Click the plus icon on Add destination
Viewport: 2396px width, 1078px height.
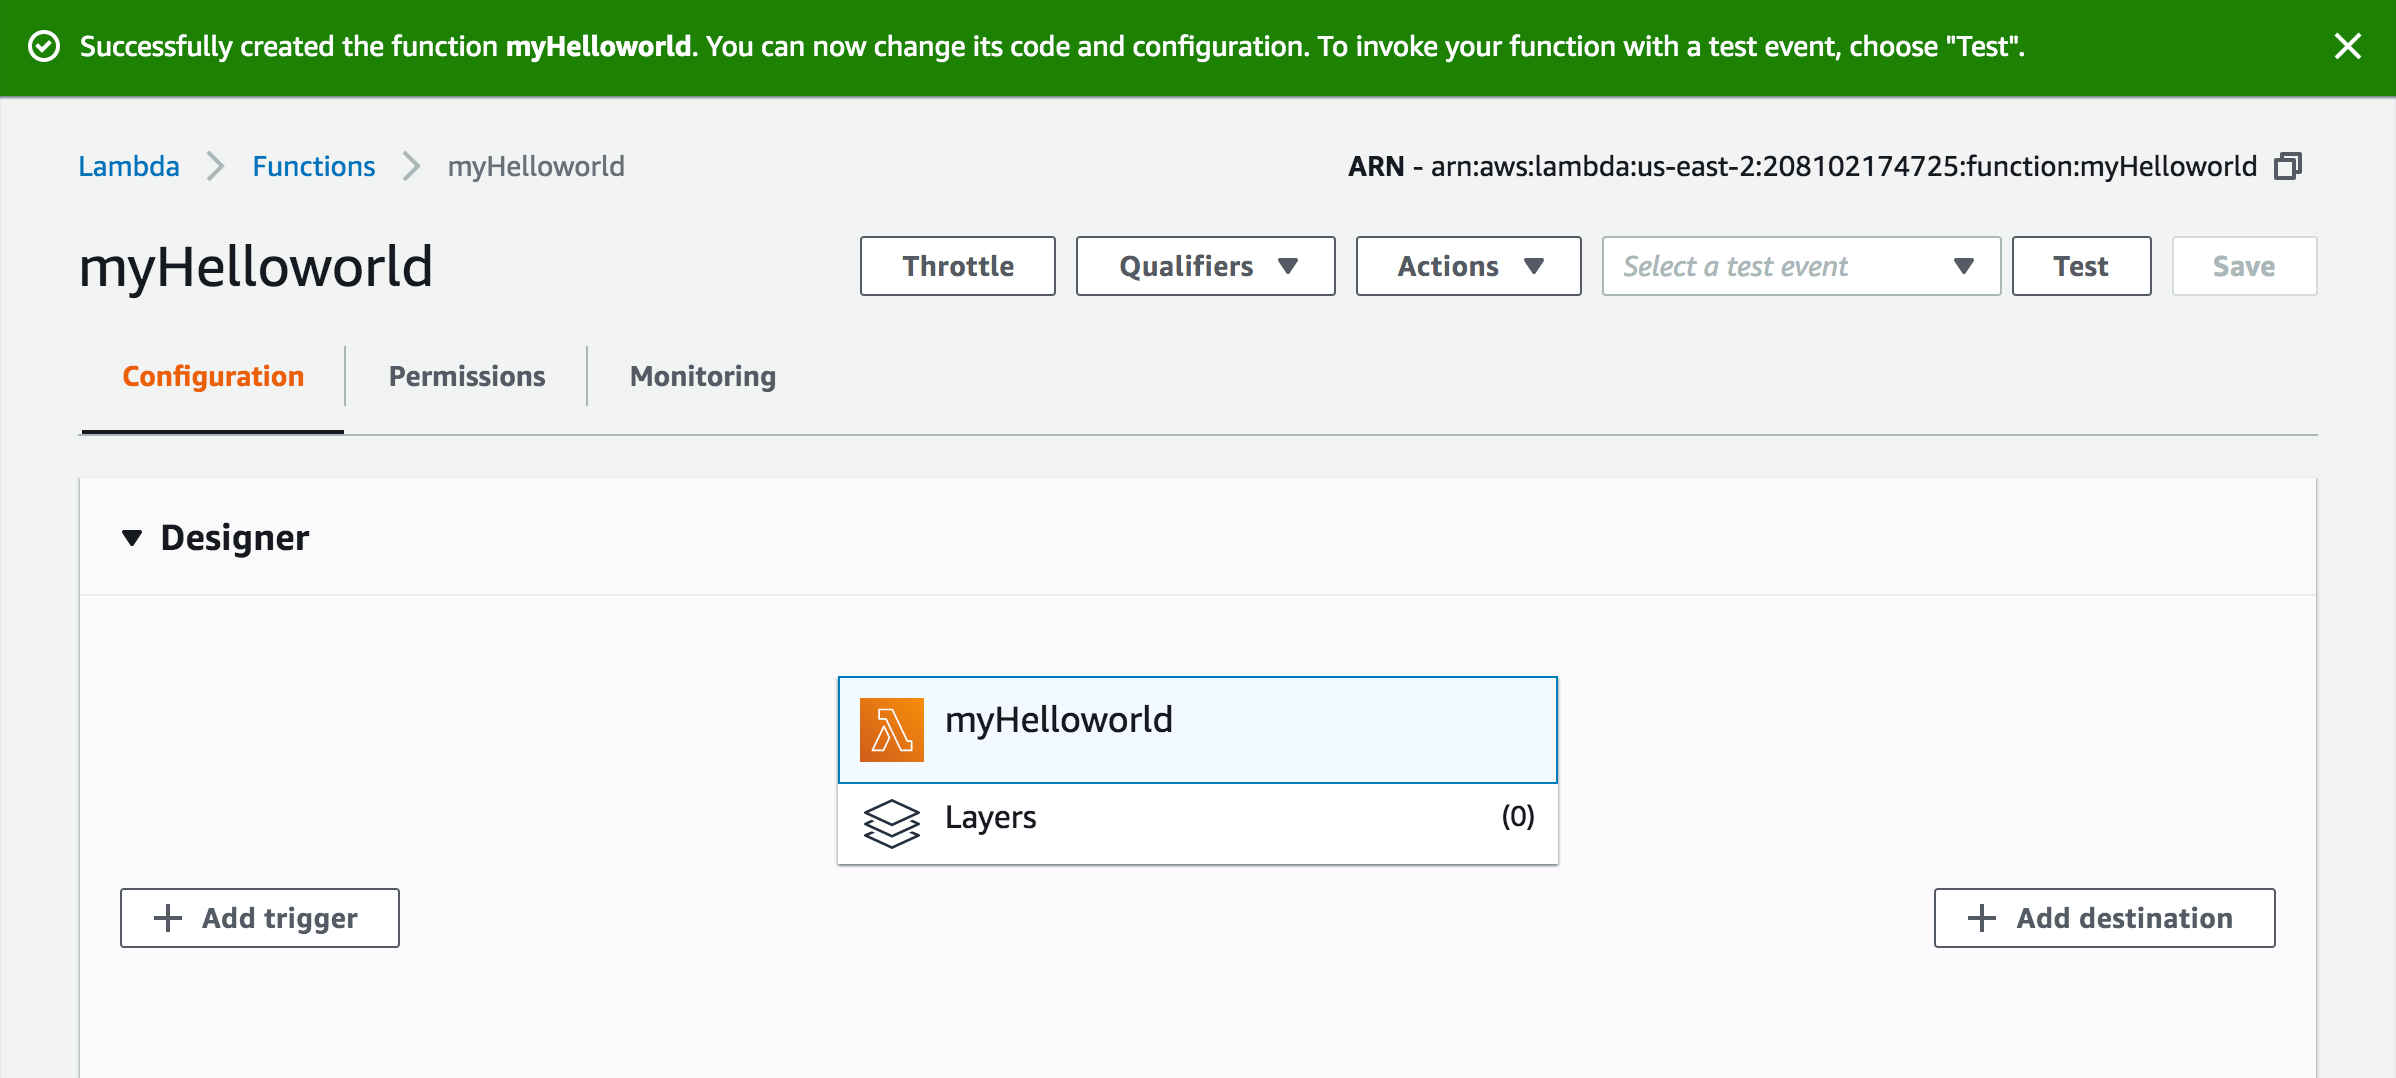(x=1981, y=918)
